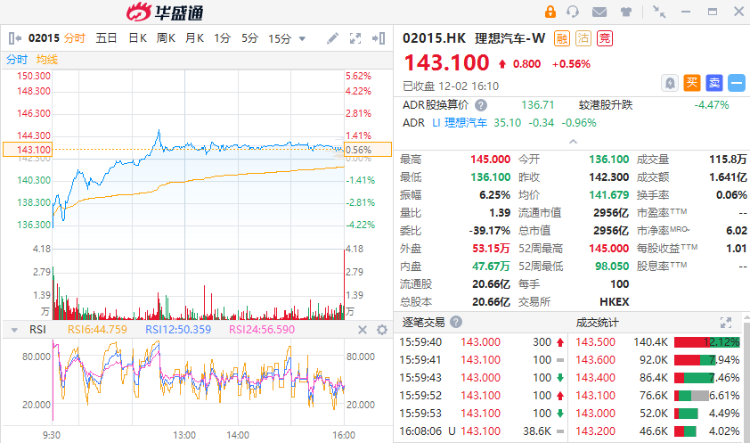
Task: Click the RSI12:50.359 indicator value
Action: coord(178,330)
